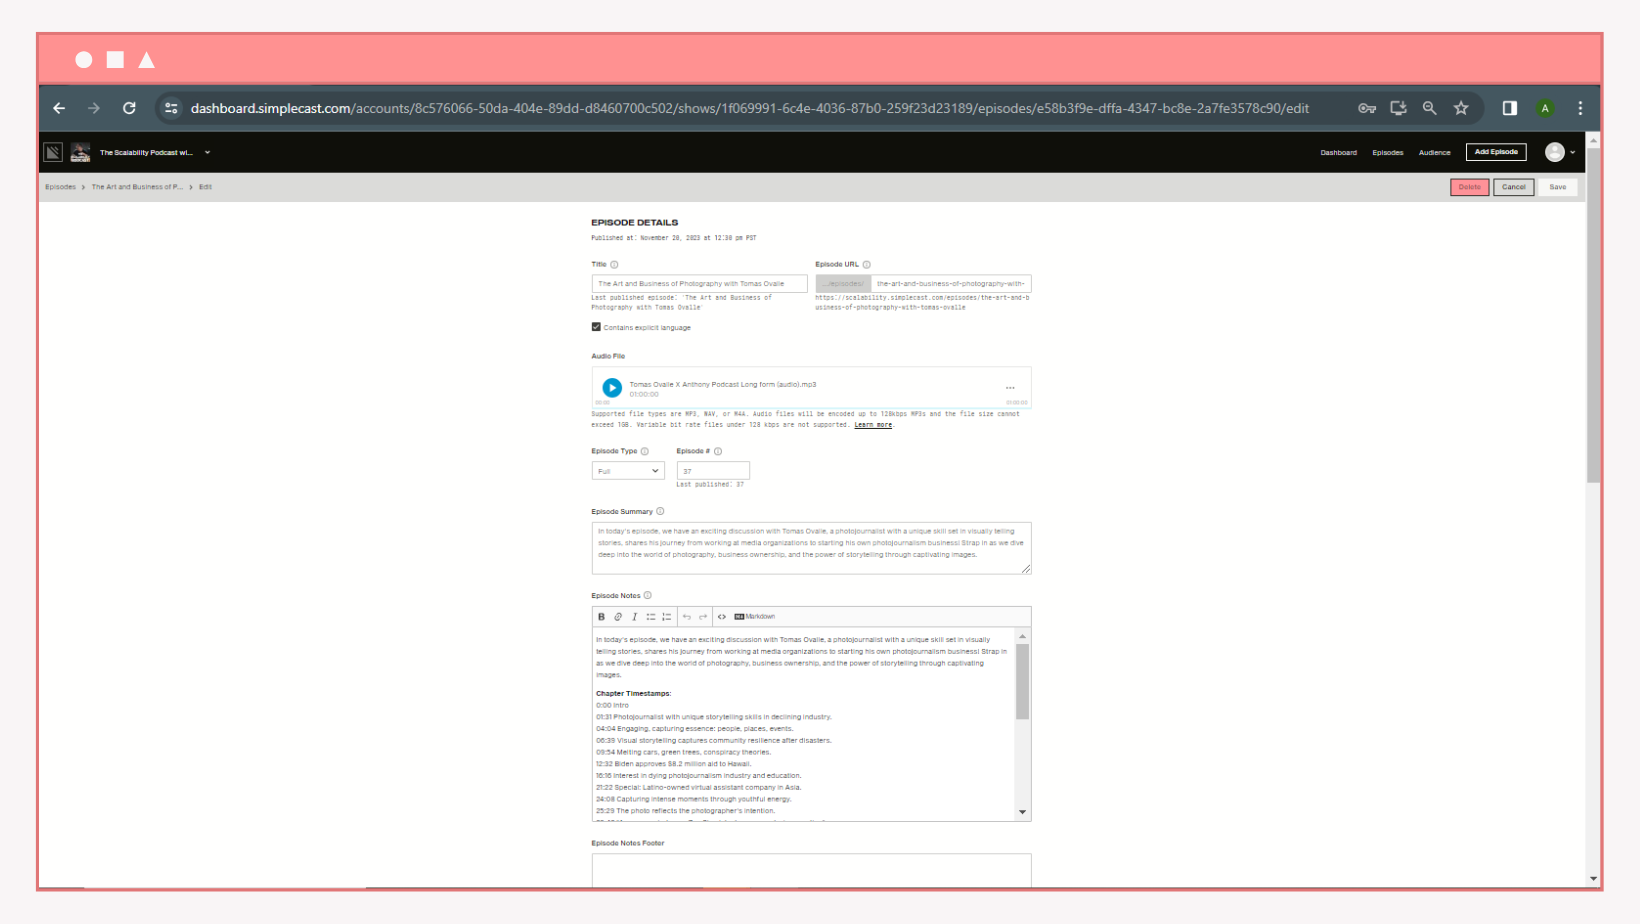Show the Episode Type info tooltip
Image resolution: width=1640 pixels, height=924 pixels.
(x=644, y=451)
